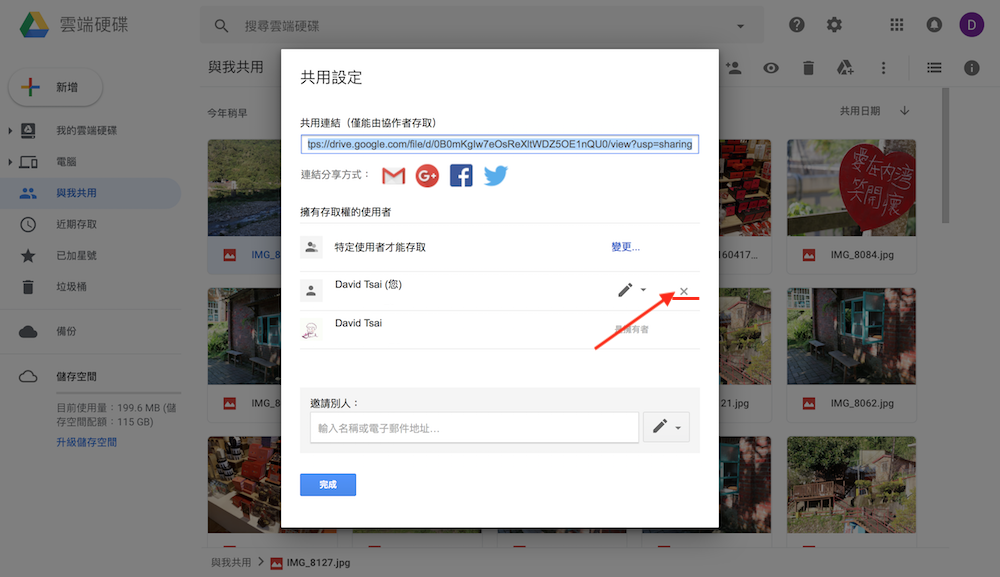Share link via Gmail icon
The height and width of the screenshot is (577, 1000).
click(x=393, y=175)
